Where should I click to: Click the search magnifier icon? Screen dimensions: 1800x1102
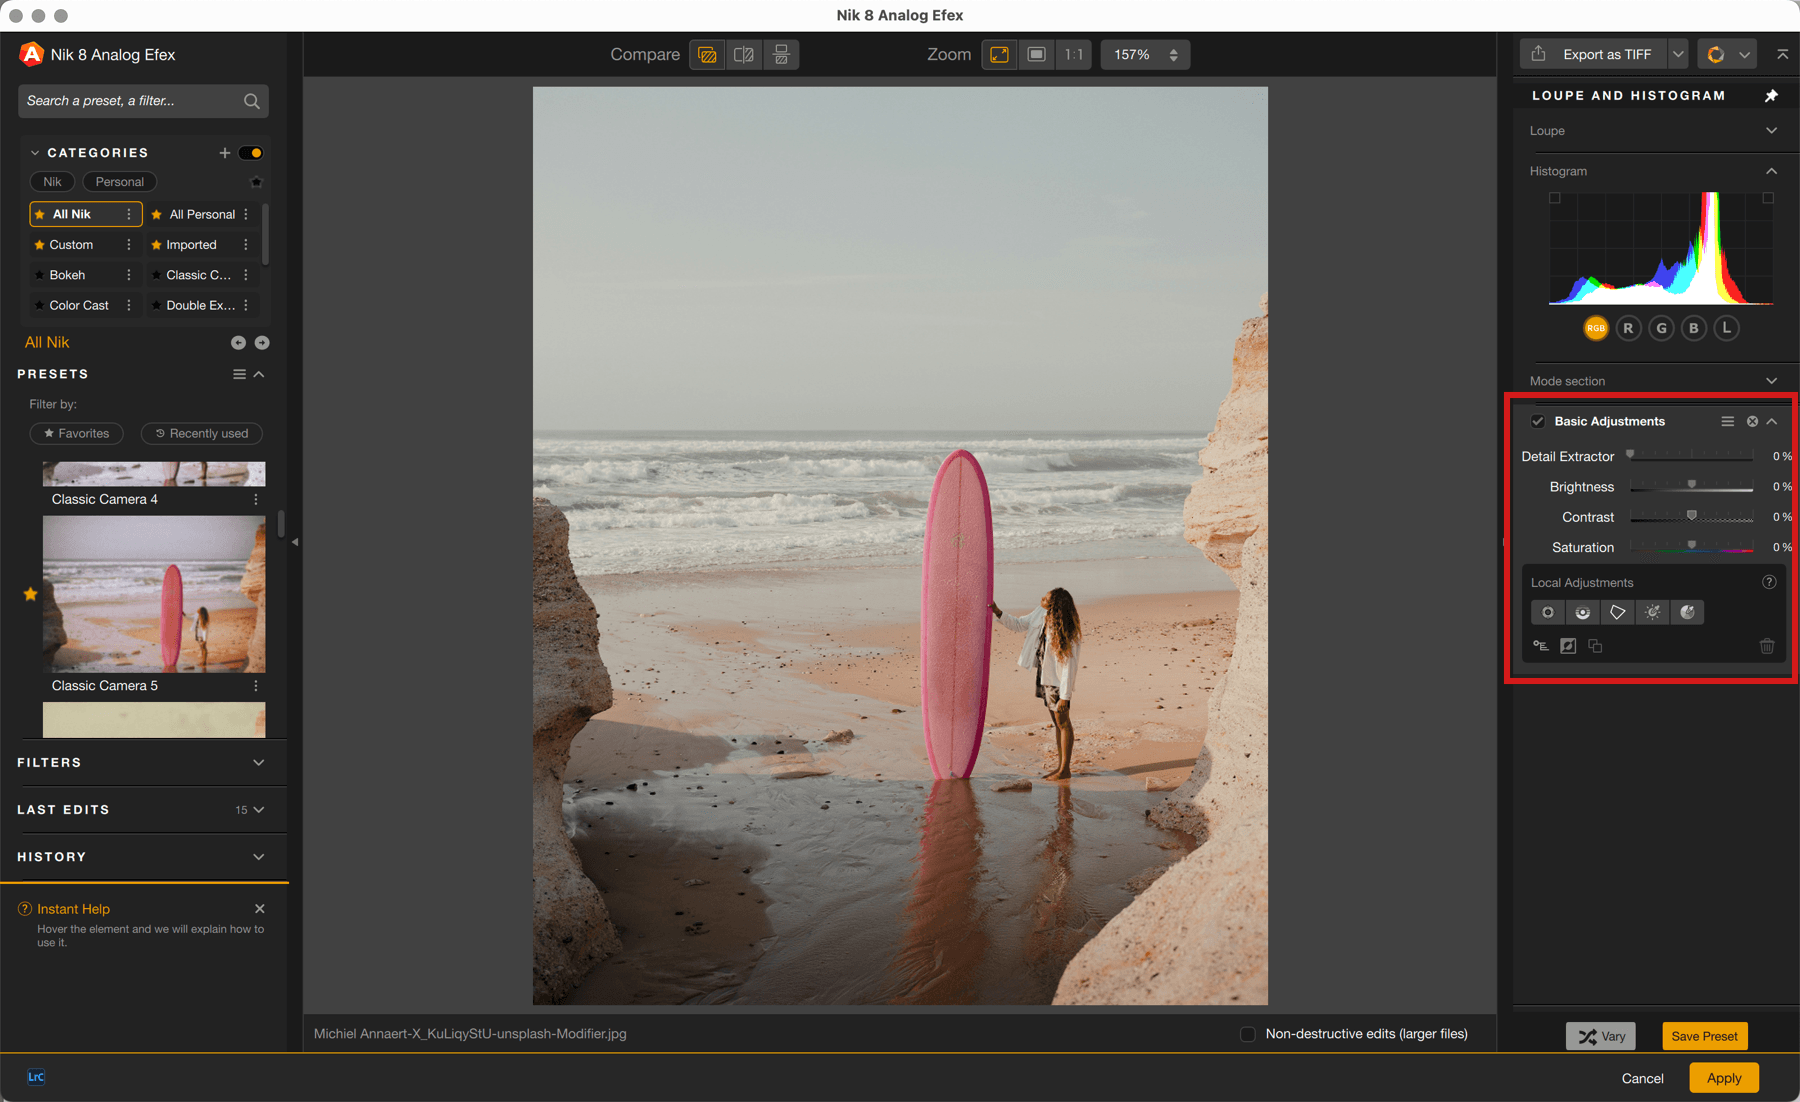coord(252,101)
